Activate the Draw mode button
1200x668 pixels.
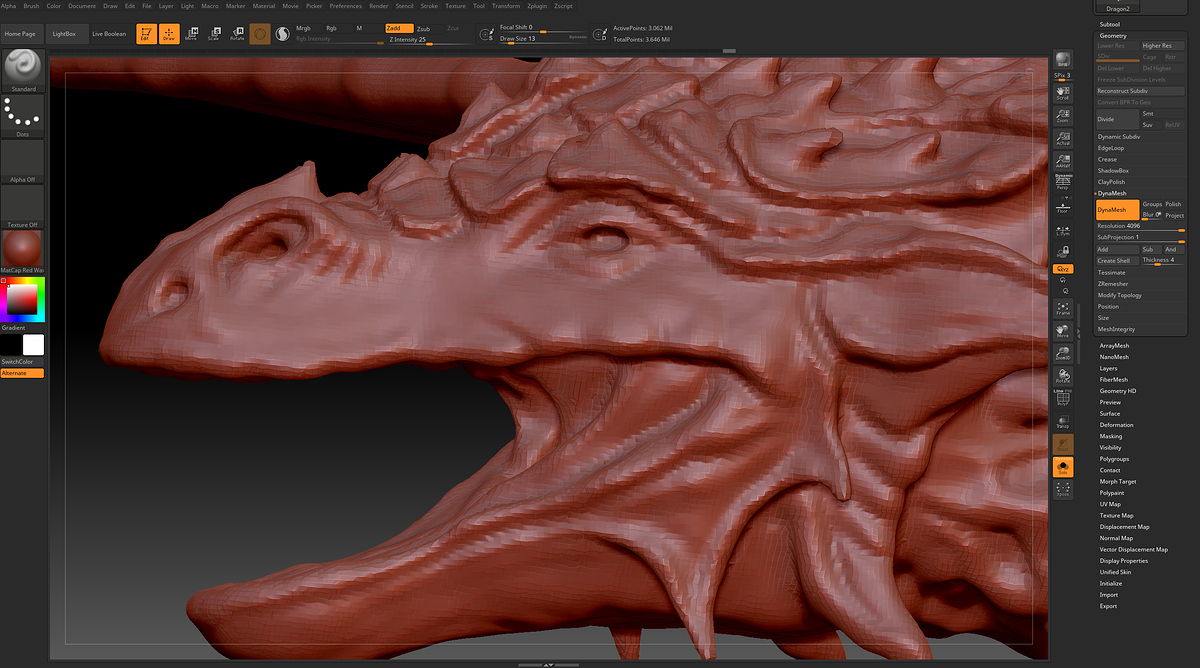coord(170,34)
